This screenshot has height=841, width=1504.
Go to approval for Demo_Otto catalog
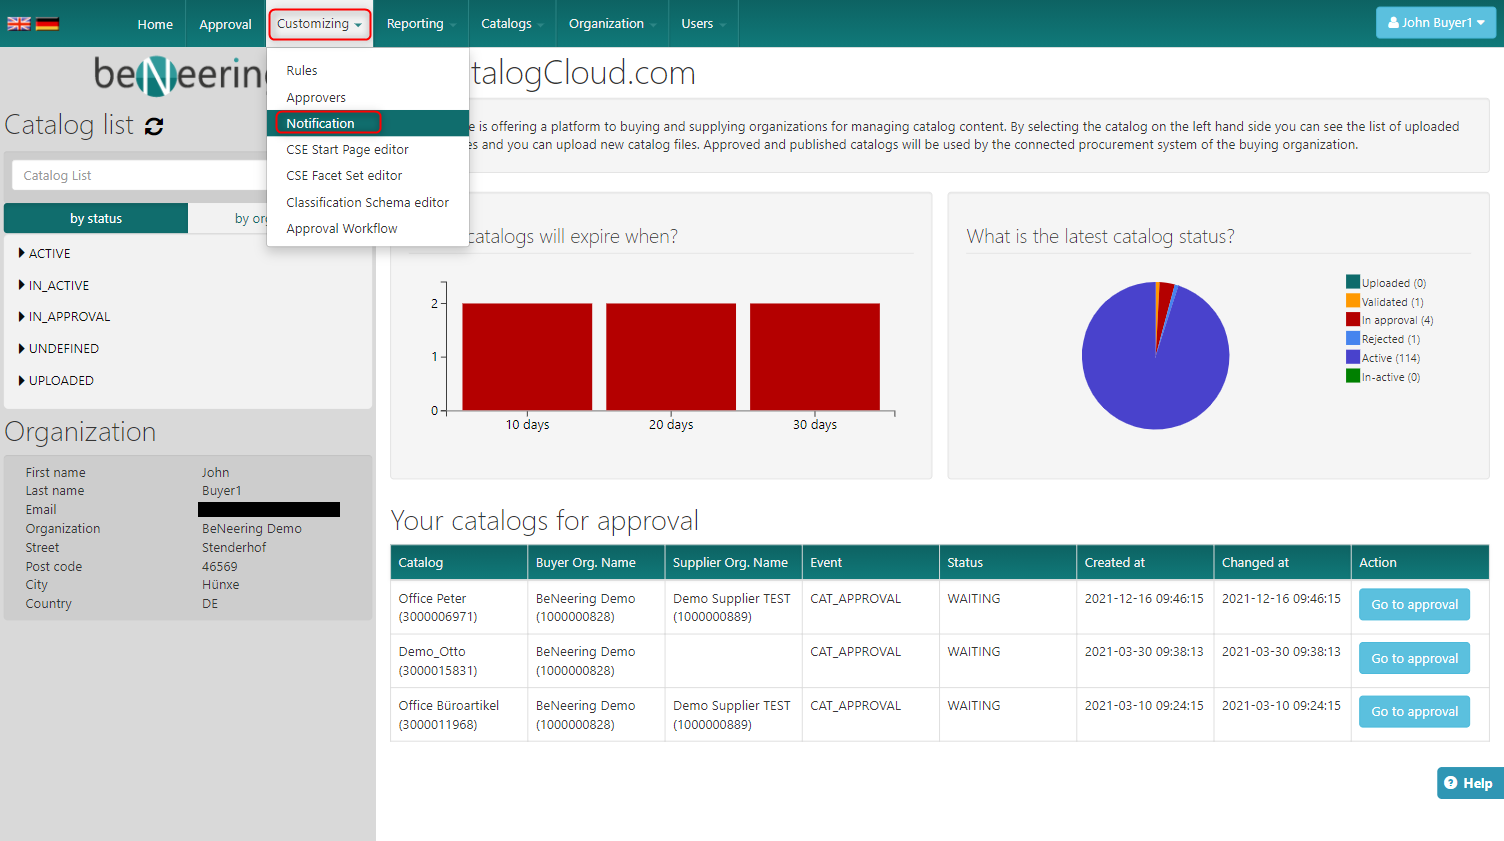point(1413,659)
